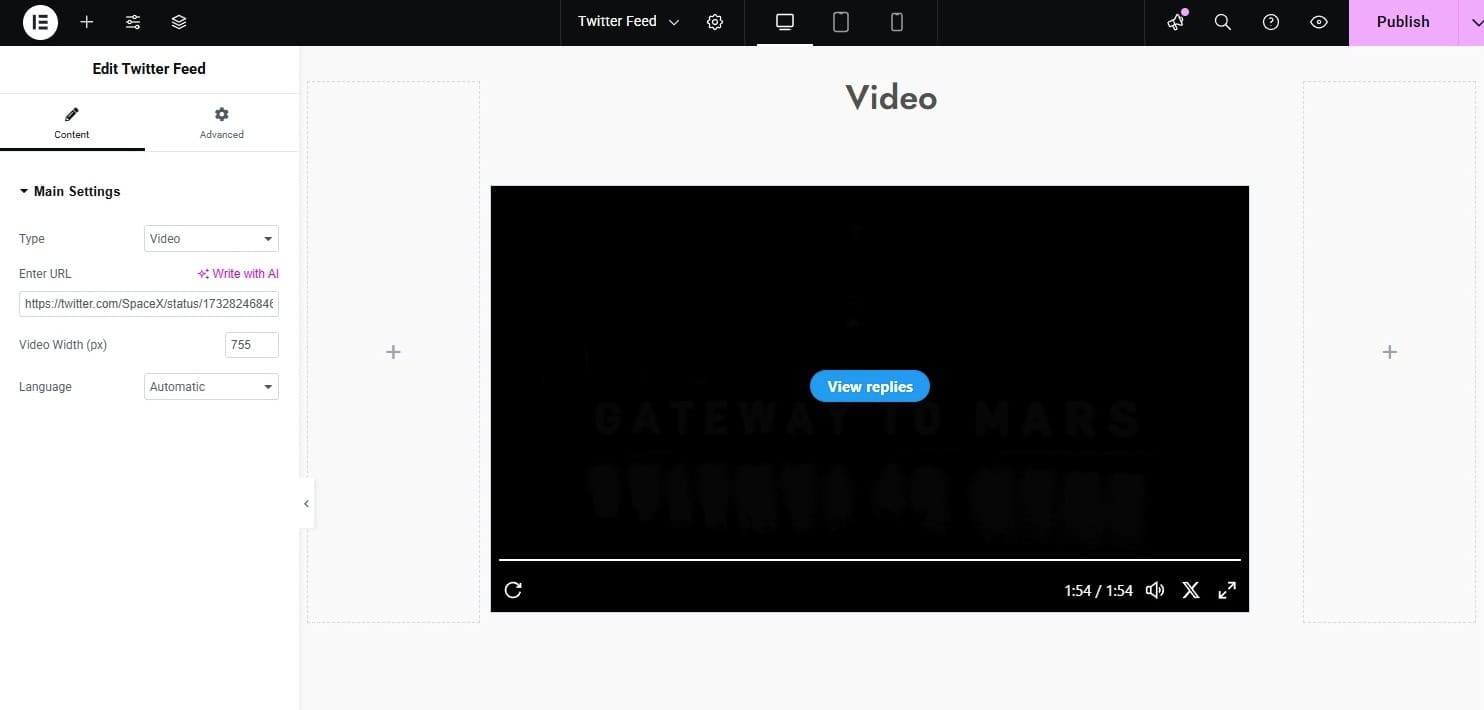Select the Video heading text
This screenshot has width=1484, height=710.
[x=891, y=98]
